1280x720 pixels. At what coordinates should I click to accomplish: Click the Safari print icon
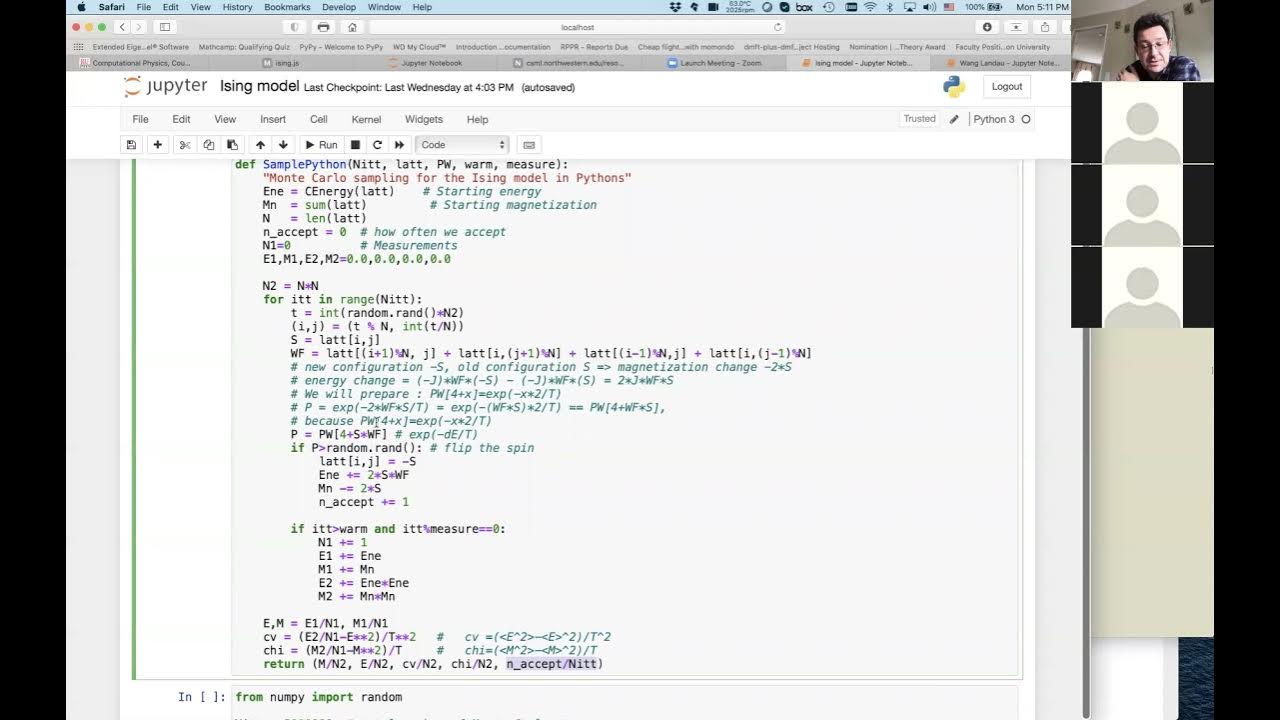click(x=323, y=27)
